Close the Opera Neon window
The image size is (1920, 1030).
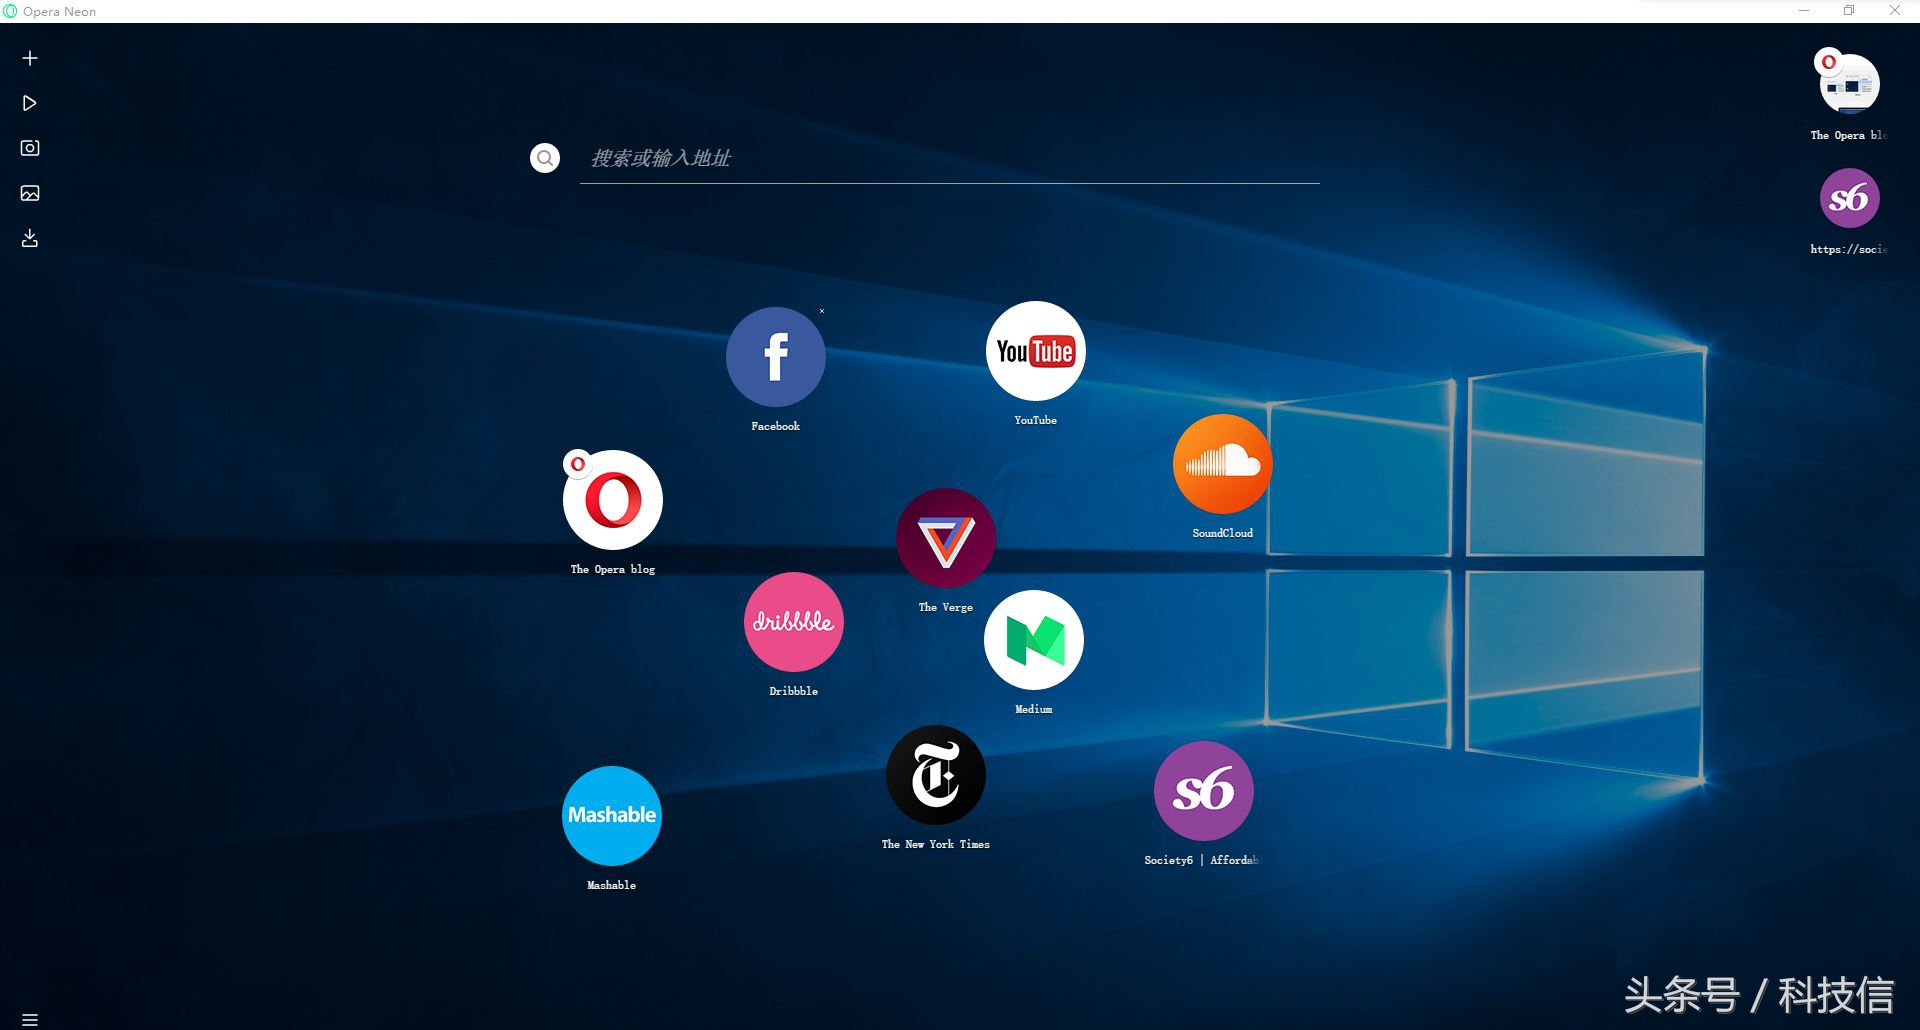pos(1894,11)
